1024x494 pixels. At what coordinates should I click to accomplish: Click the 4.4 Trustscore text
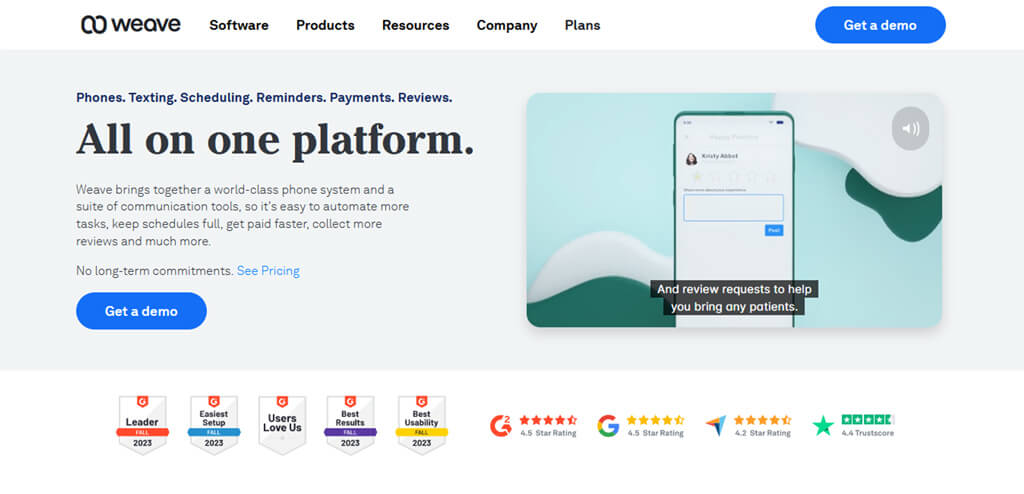868,433
